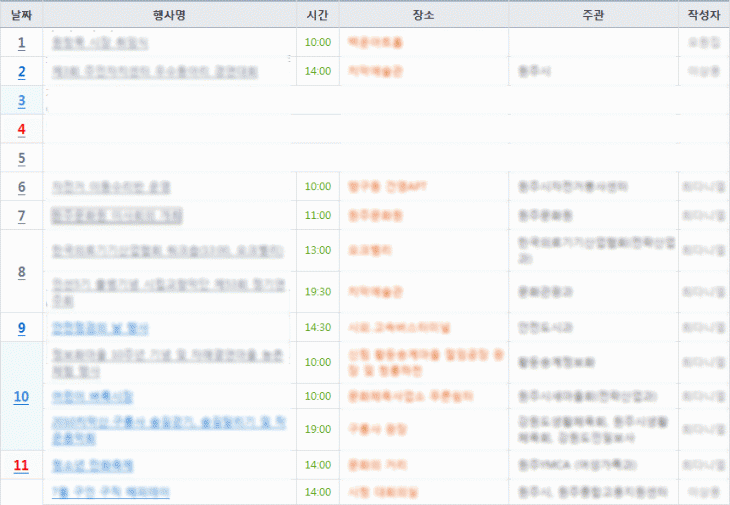
Task: Open the 14:30 event on date 9
Action: point(99,327)
